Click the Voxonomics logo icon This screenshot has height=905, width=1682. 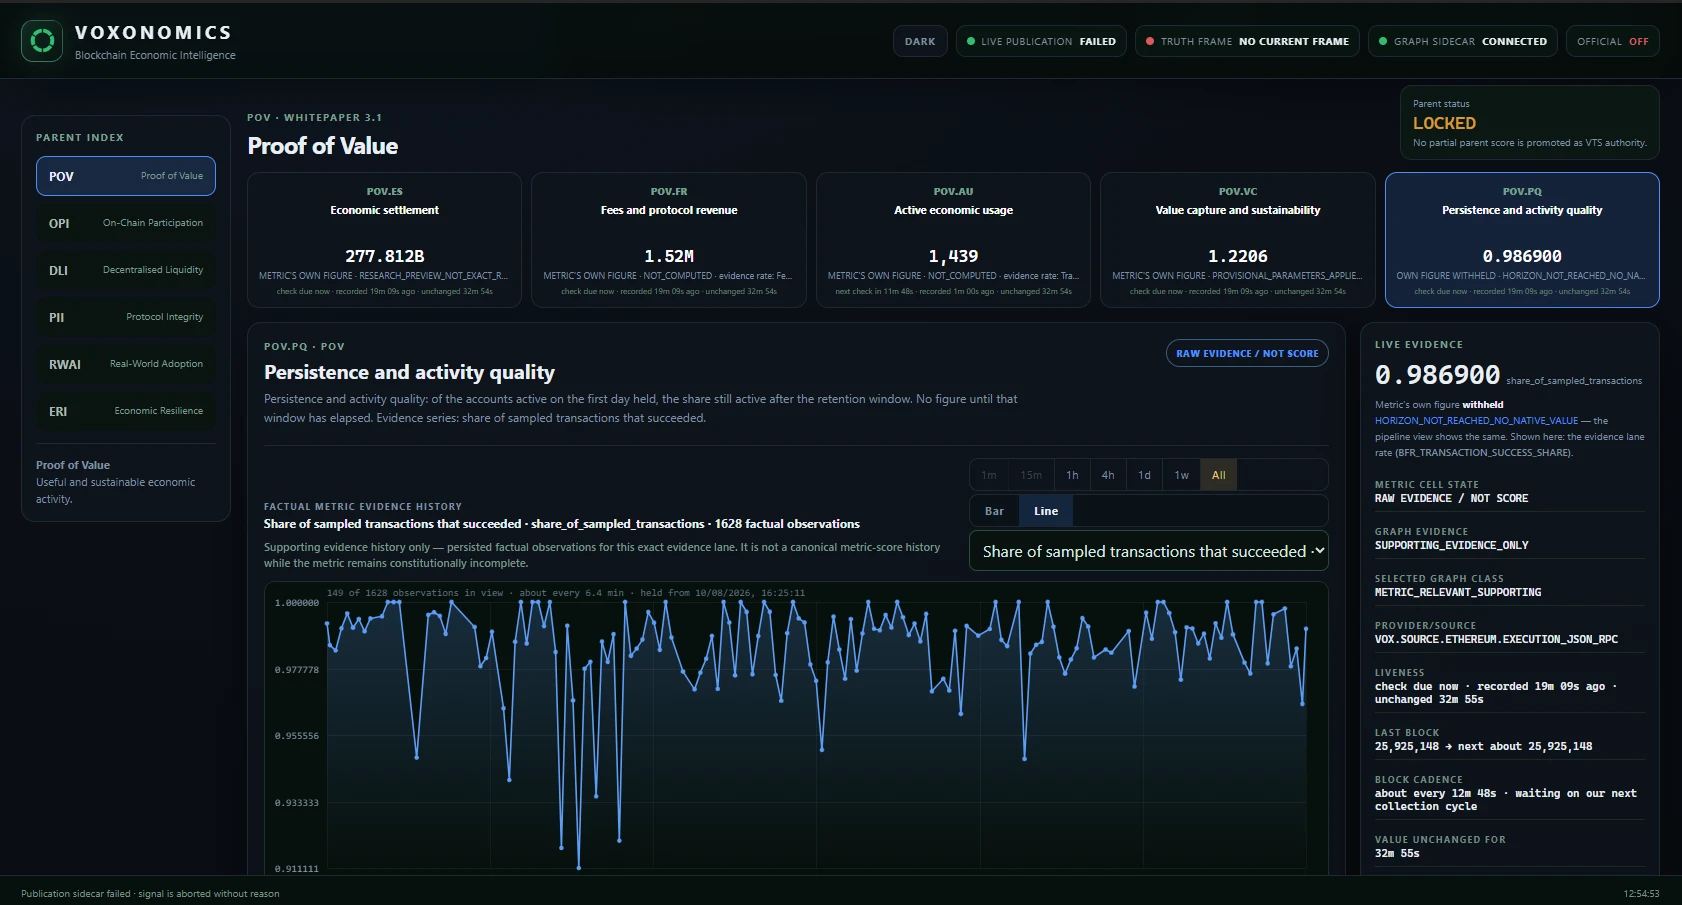[42, 41]
